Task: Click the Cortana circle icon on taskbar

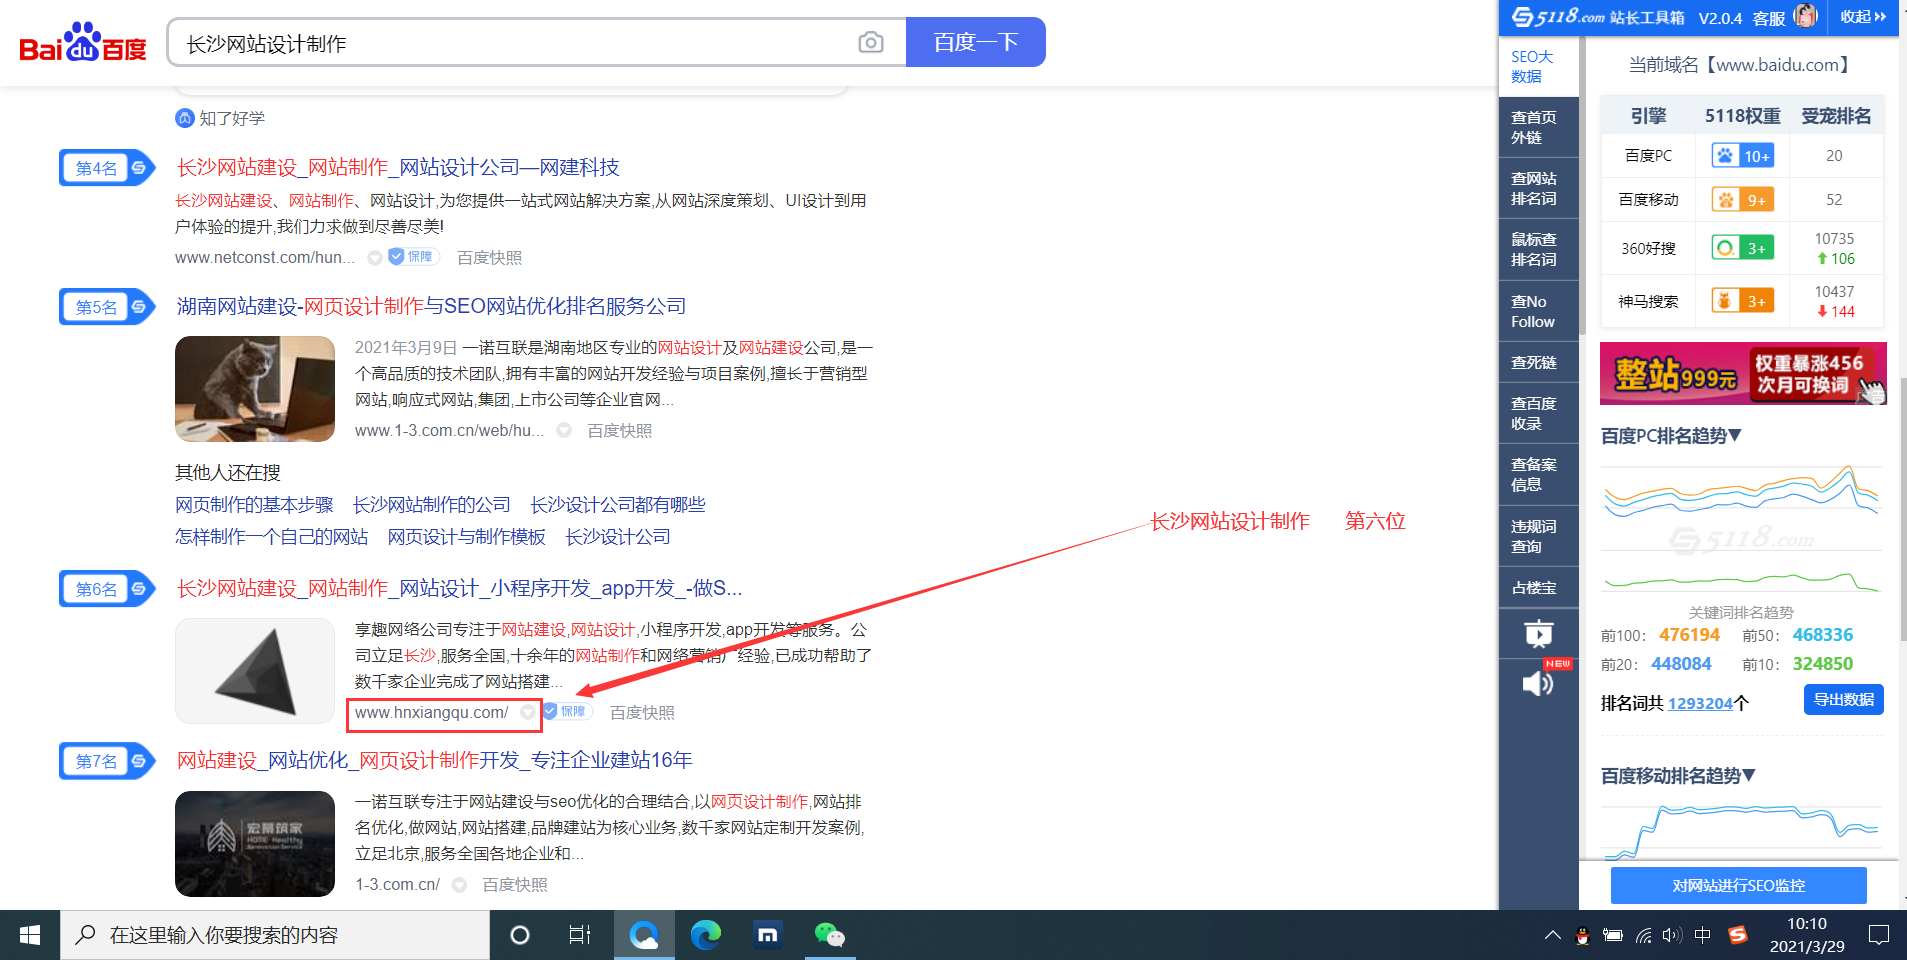Action: coord(520,935)
